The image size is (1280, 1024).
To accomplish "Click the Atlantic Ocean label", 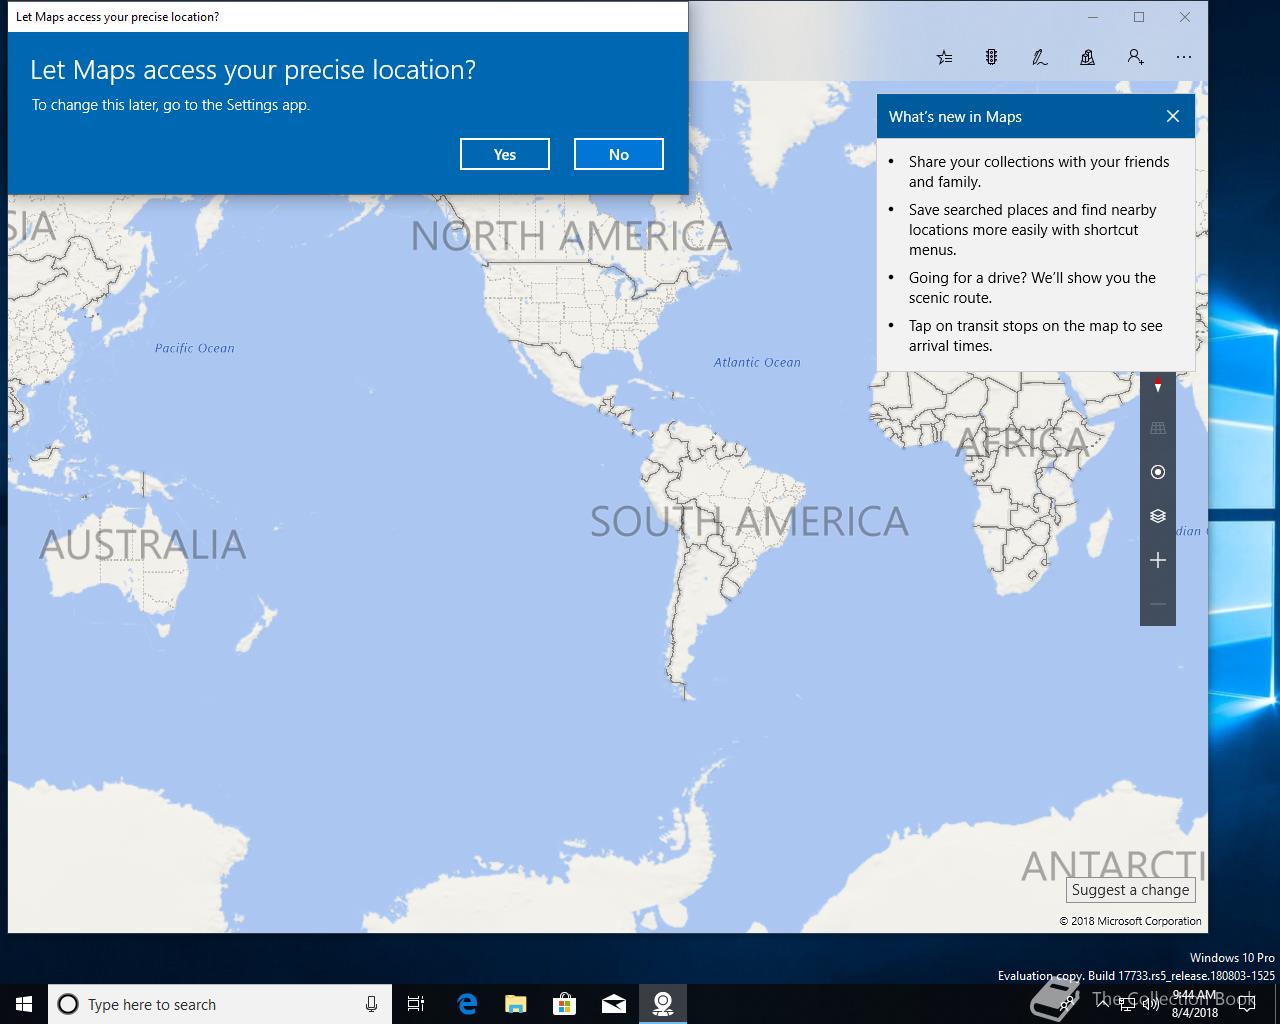I will click(x=757, y=362).
